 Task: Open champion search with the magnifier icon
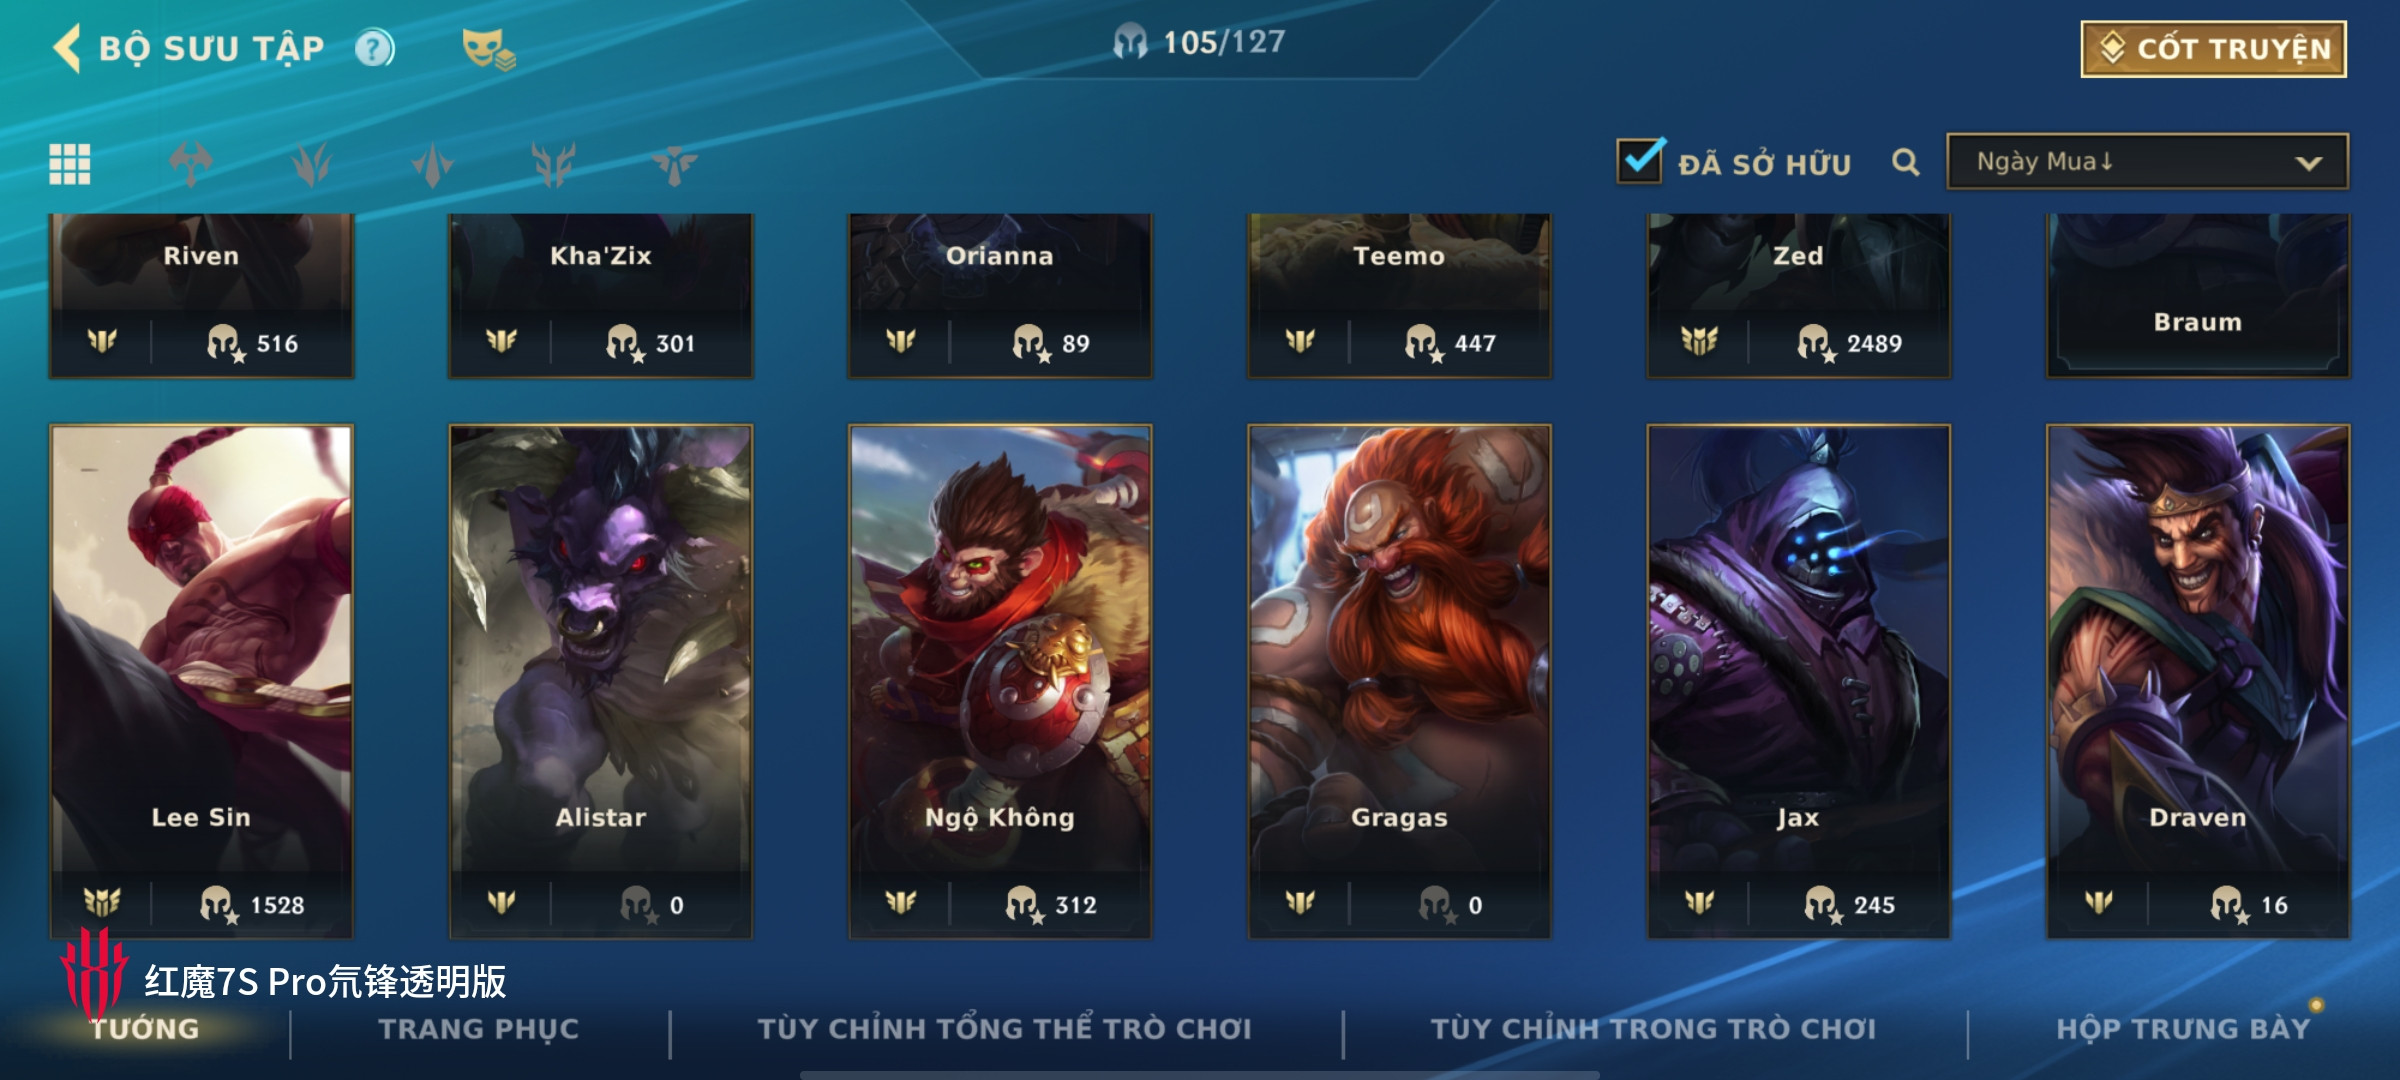tap(1906, 163)
